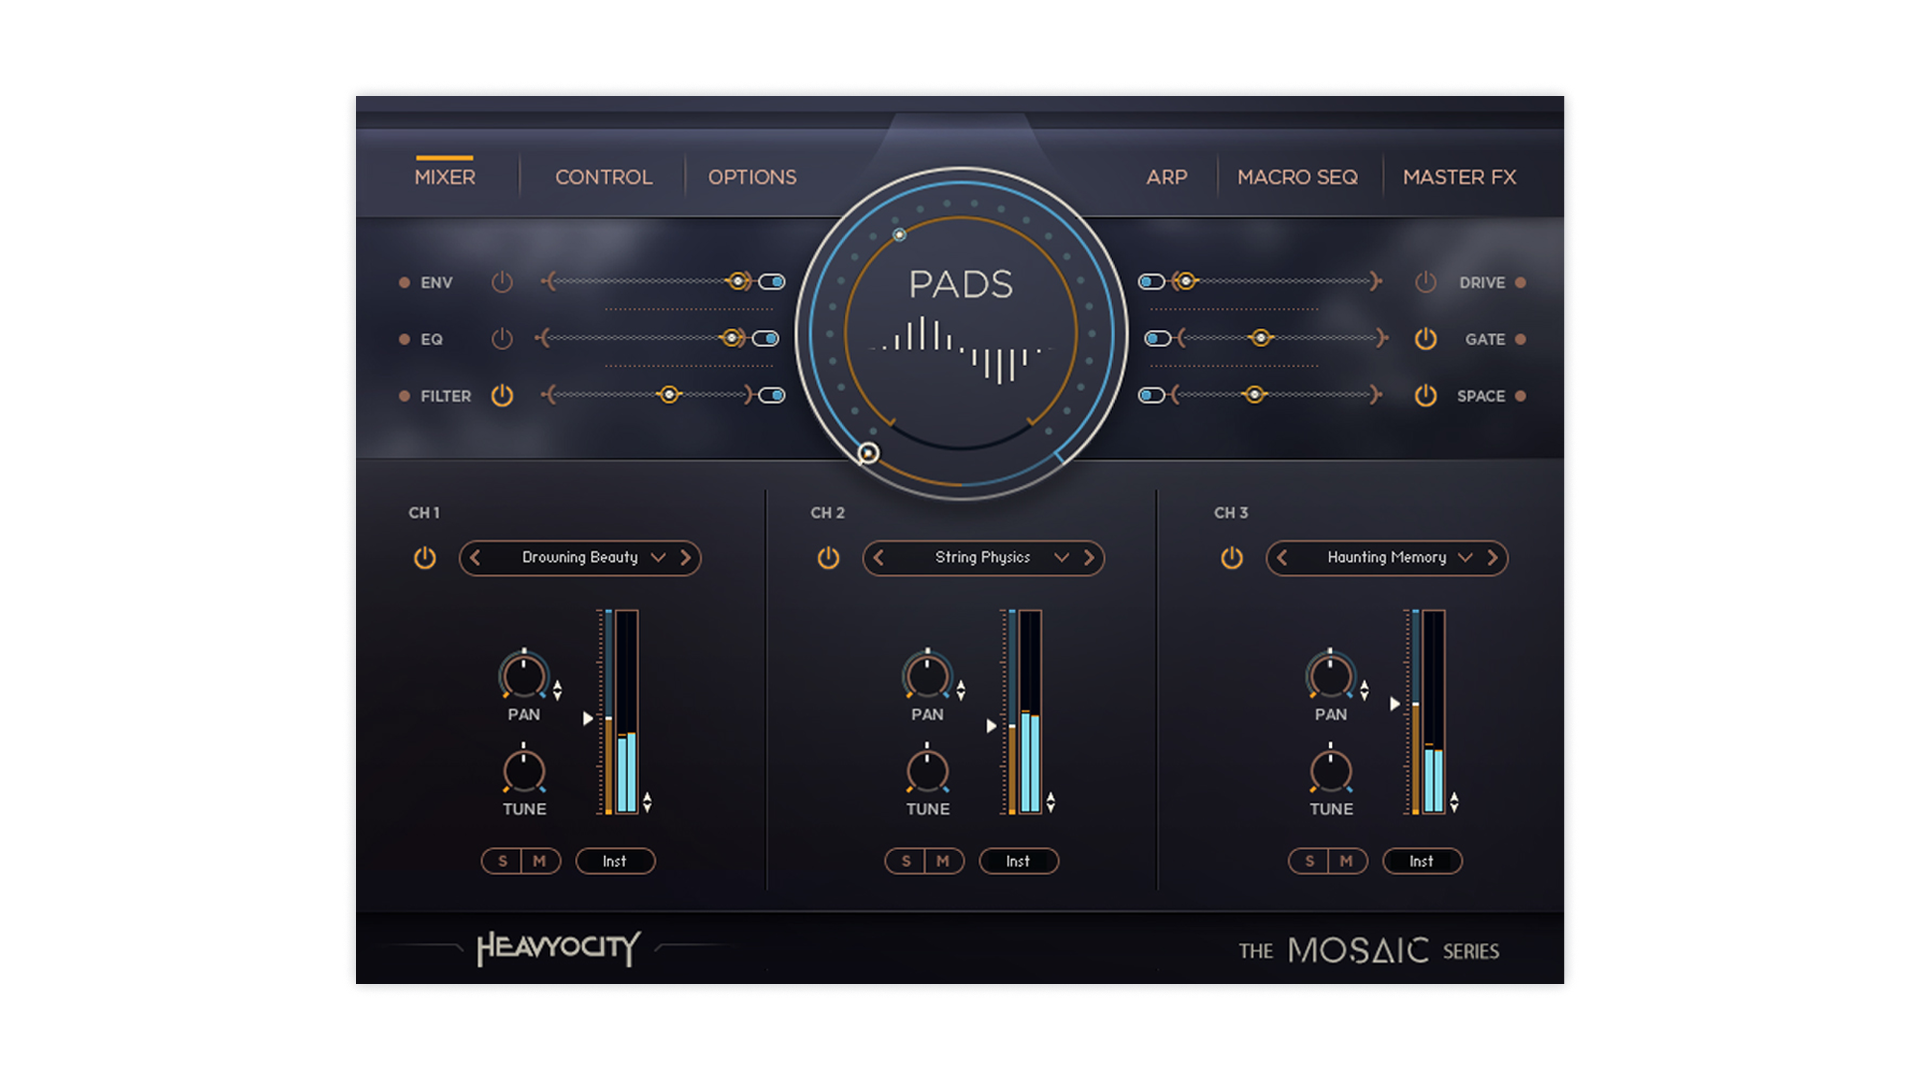Click the CH 2 PAN knob

click(927, 676)
